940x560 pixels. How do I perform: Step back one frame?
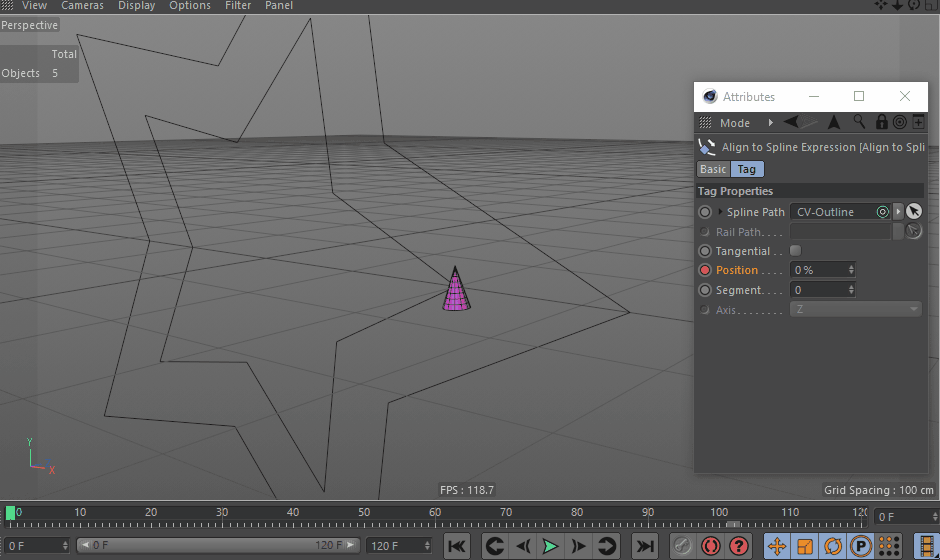tap(523, 546)
